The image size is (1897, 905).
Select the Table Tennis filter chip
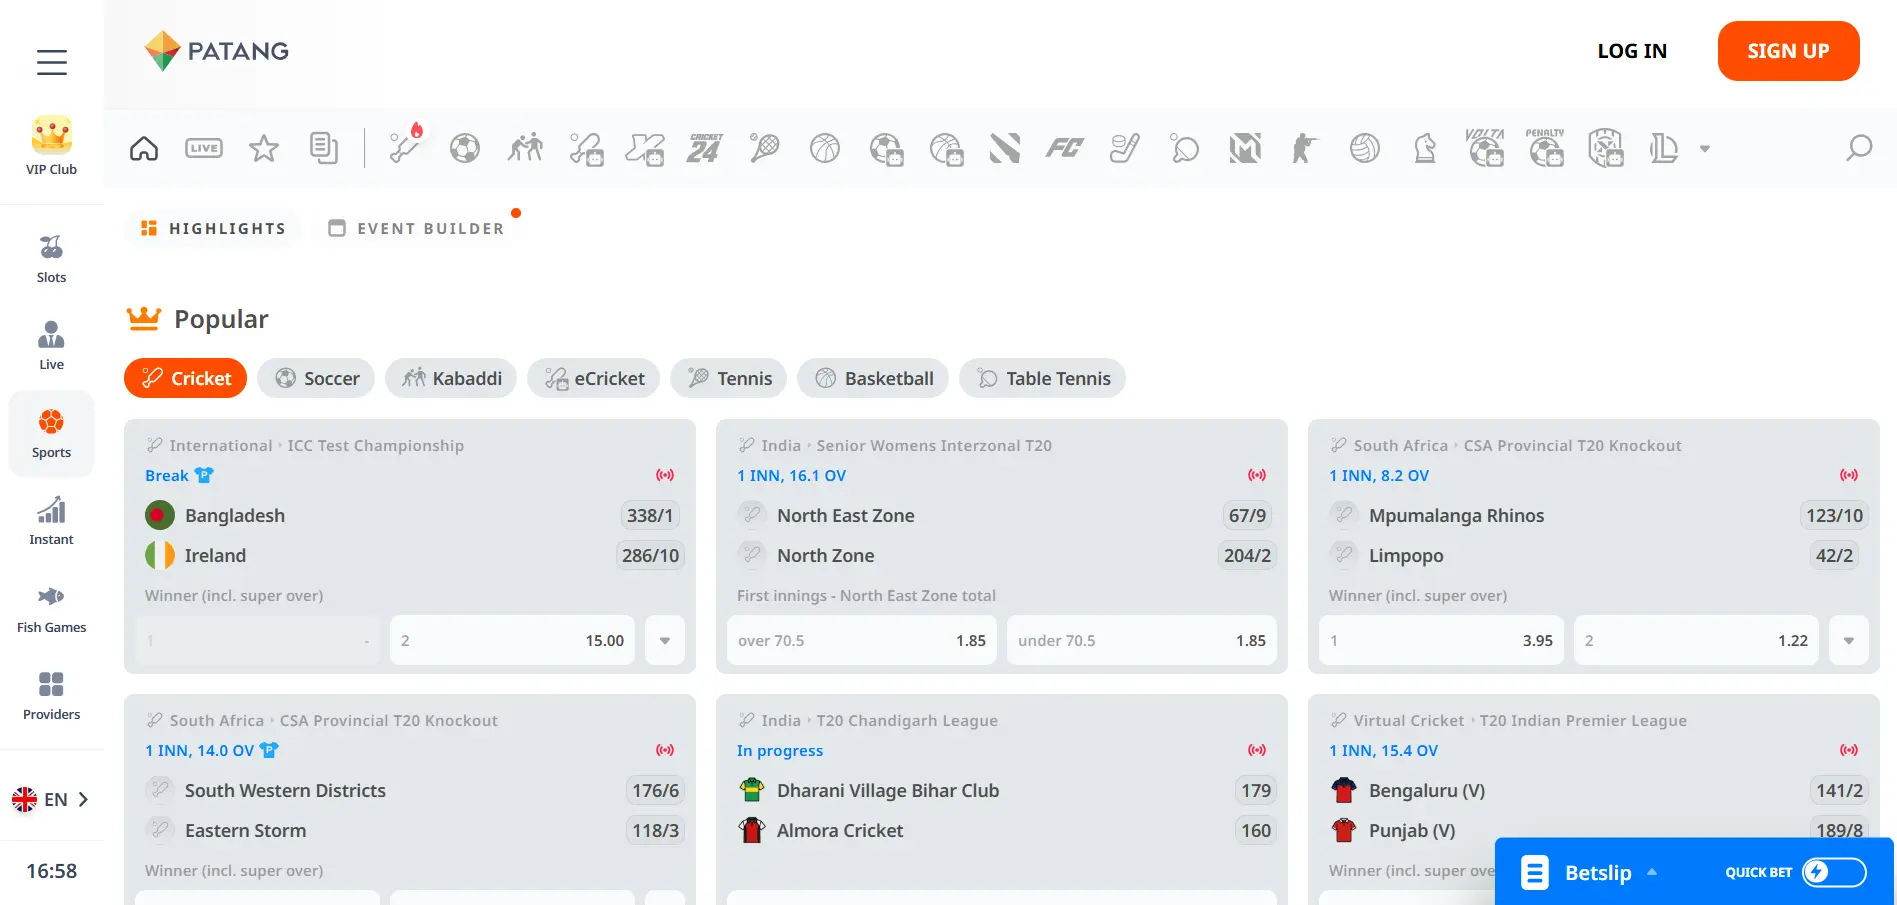click(1042, 378)
